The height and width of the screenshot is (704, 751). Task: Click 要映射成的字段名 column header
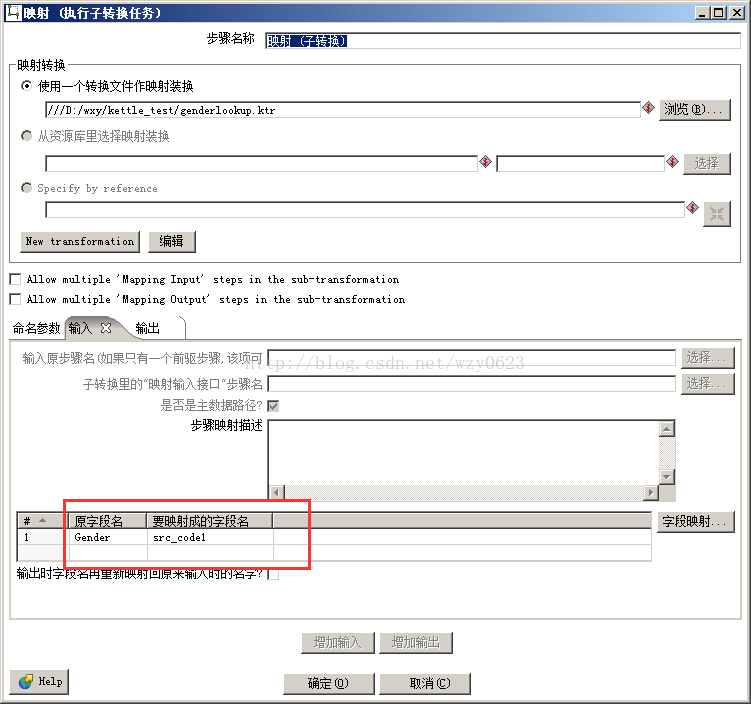point(209,521)
